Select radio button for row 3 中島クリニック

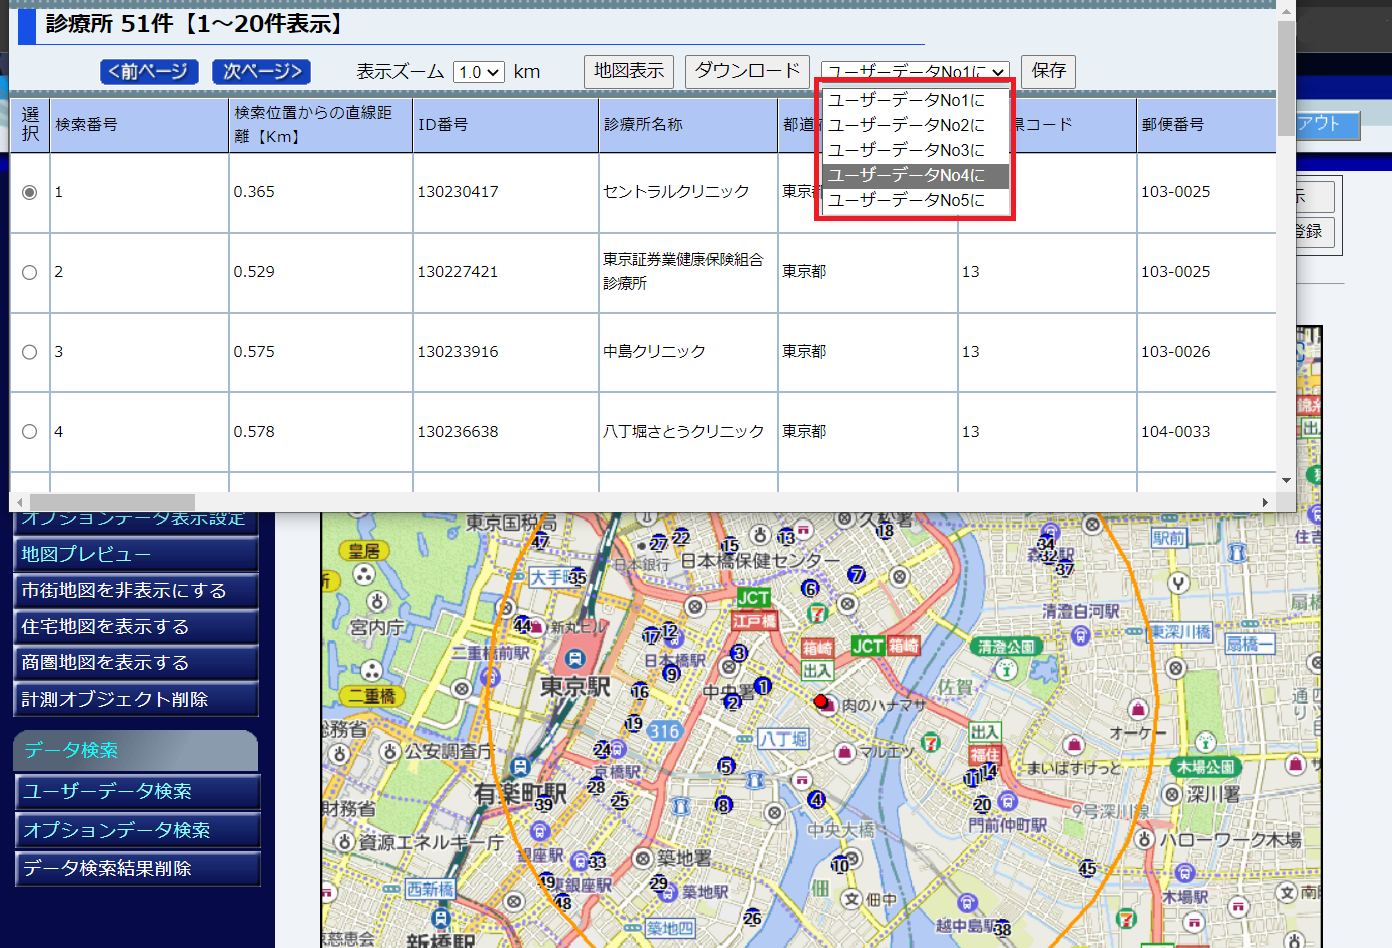point(30,352)
